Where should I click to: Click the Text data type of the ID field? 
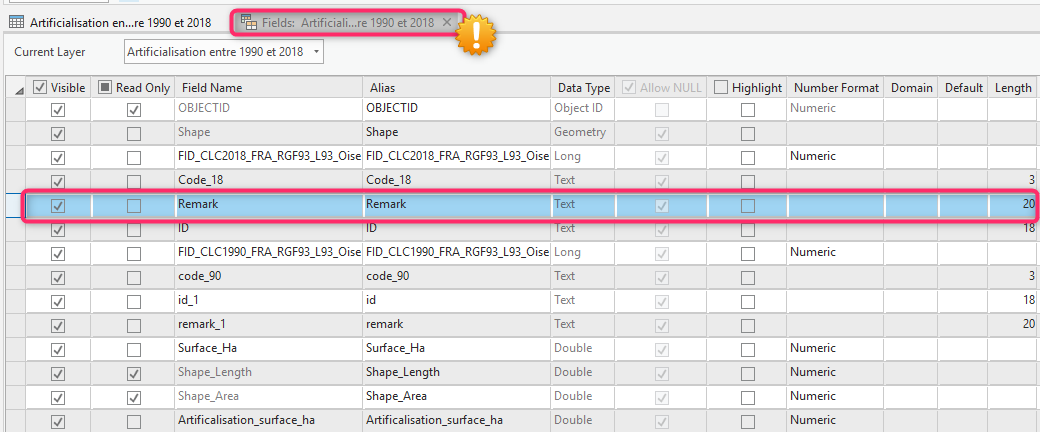coord(584,228)
